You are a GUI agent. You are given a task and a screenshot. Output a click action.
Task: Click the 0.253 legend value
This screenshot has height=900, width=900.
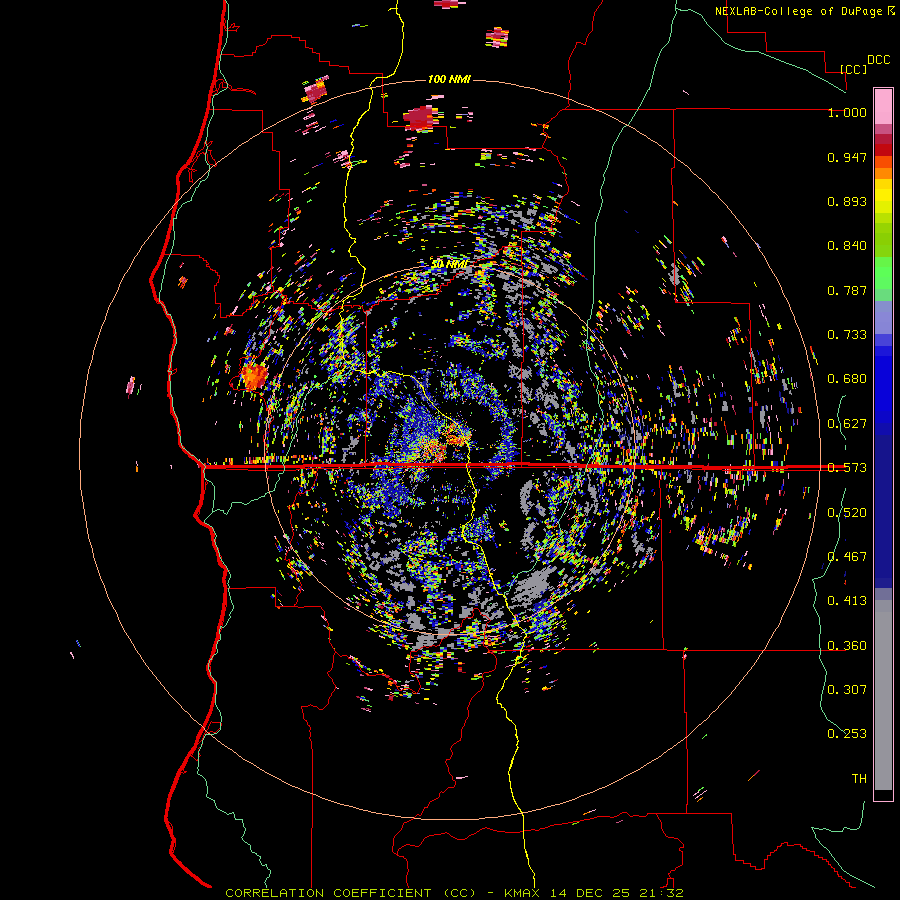coord(847,734)
